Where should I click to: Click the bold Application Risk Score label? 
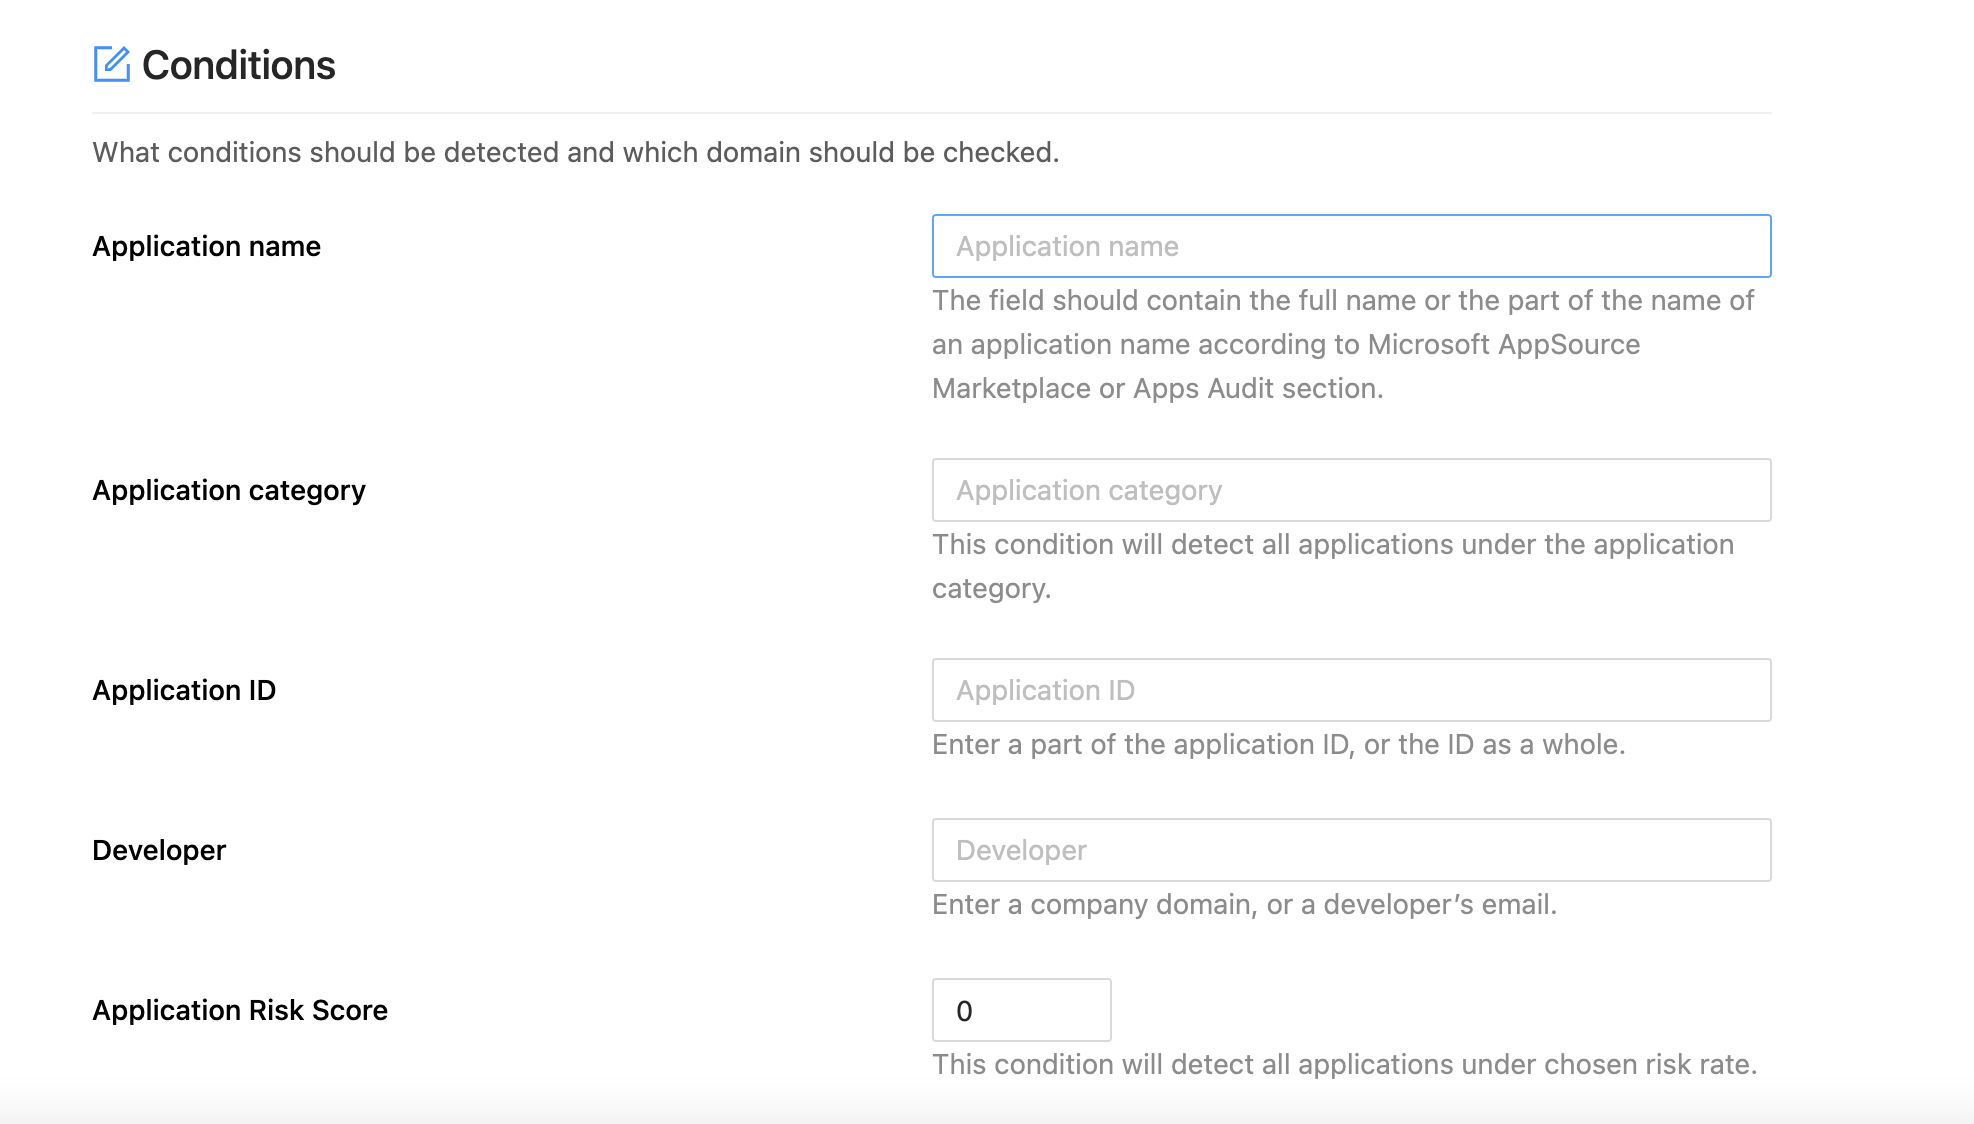pyautogui.click(x=240, y=1010)
